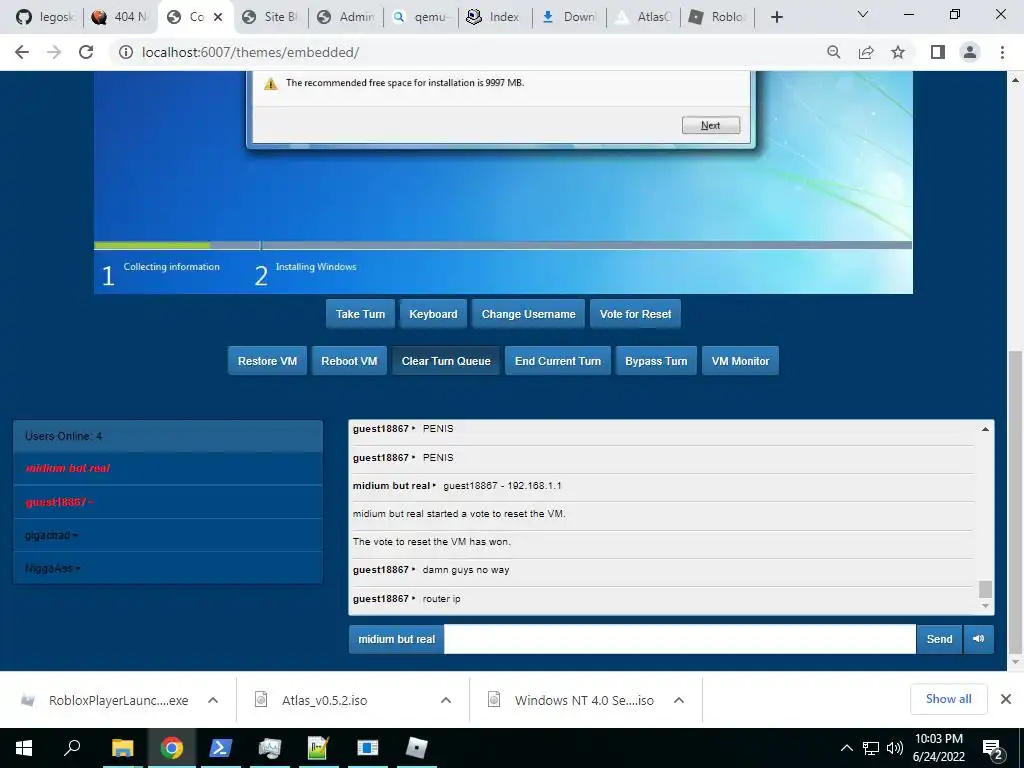Screen dimensions: 1024x768
Task: Close the active Co tab
Action: [218, 17]
